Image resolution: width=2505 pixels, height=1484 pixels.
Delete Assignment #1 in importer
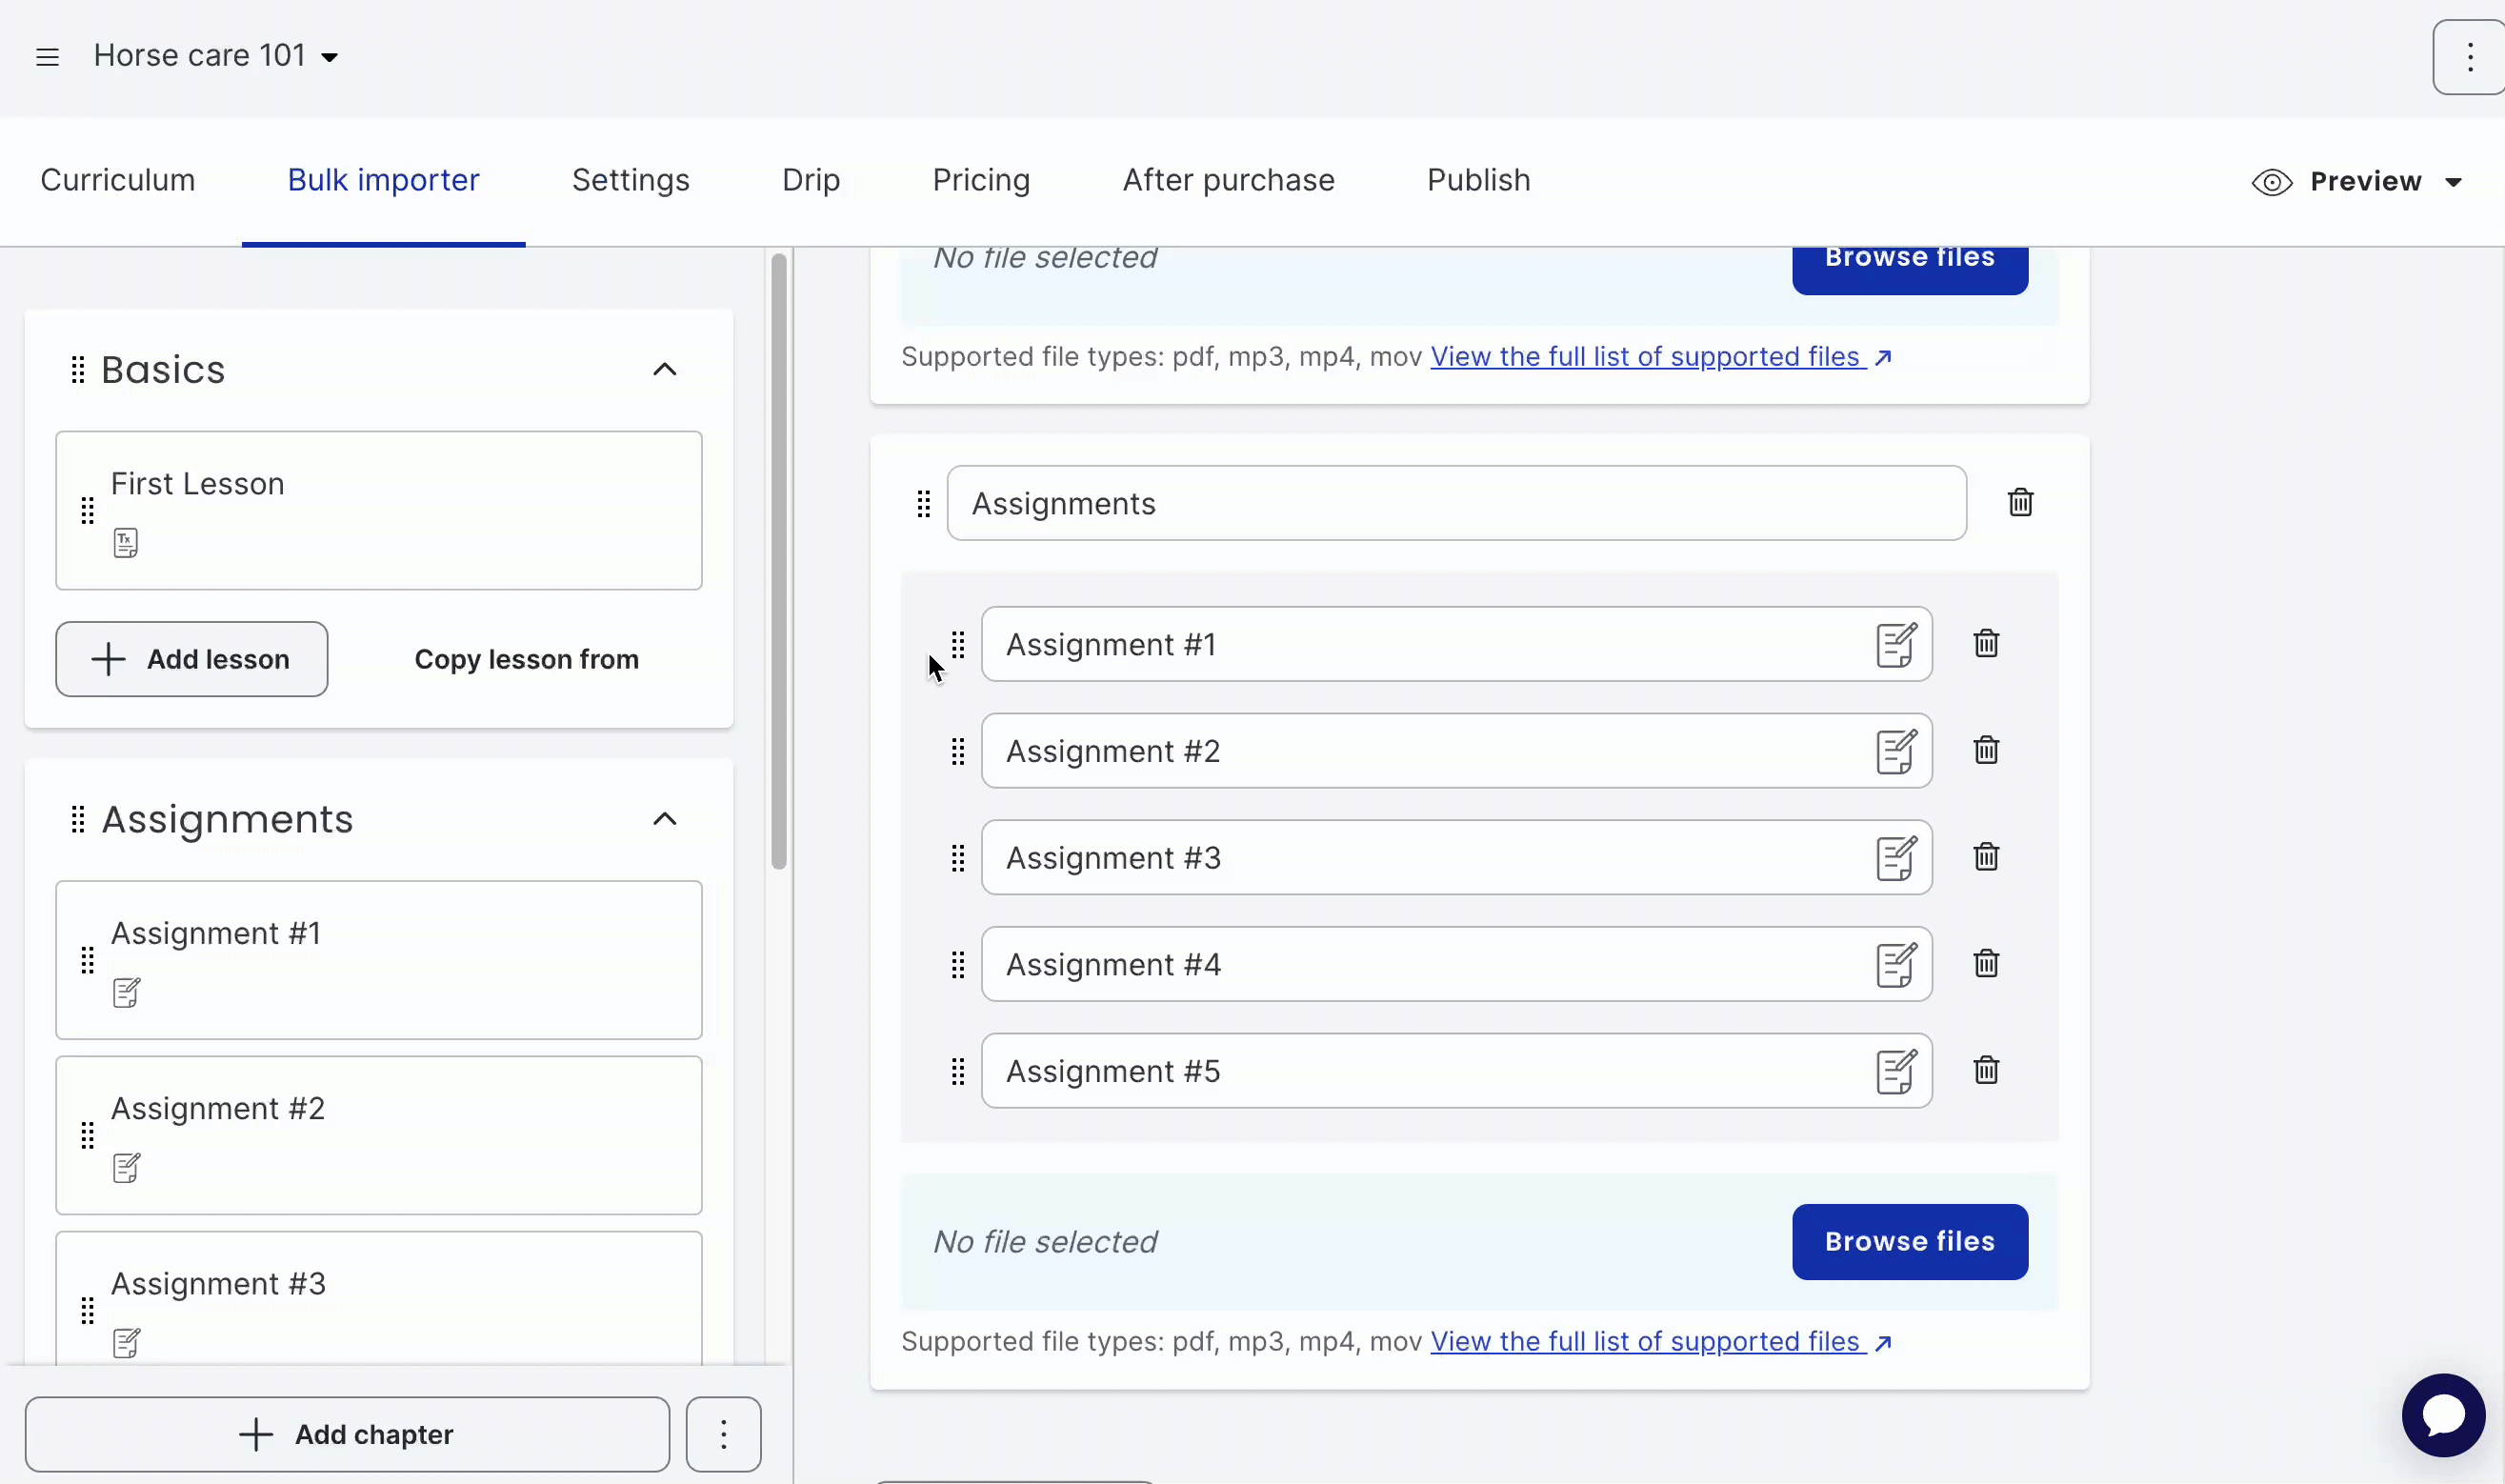click(1986, 643)
